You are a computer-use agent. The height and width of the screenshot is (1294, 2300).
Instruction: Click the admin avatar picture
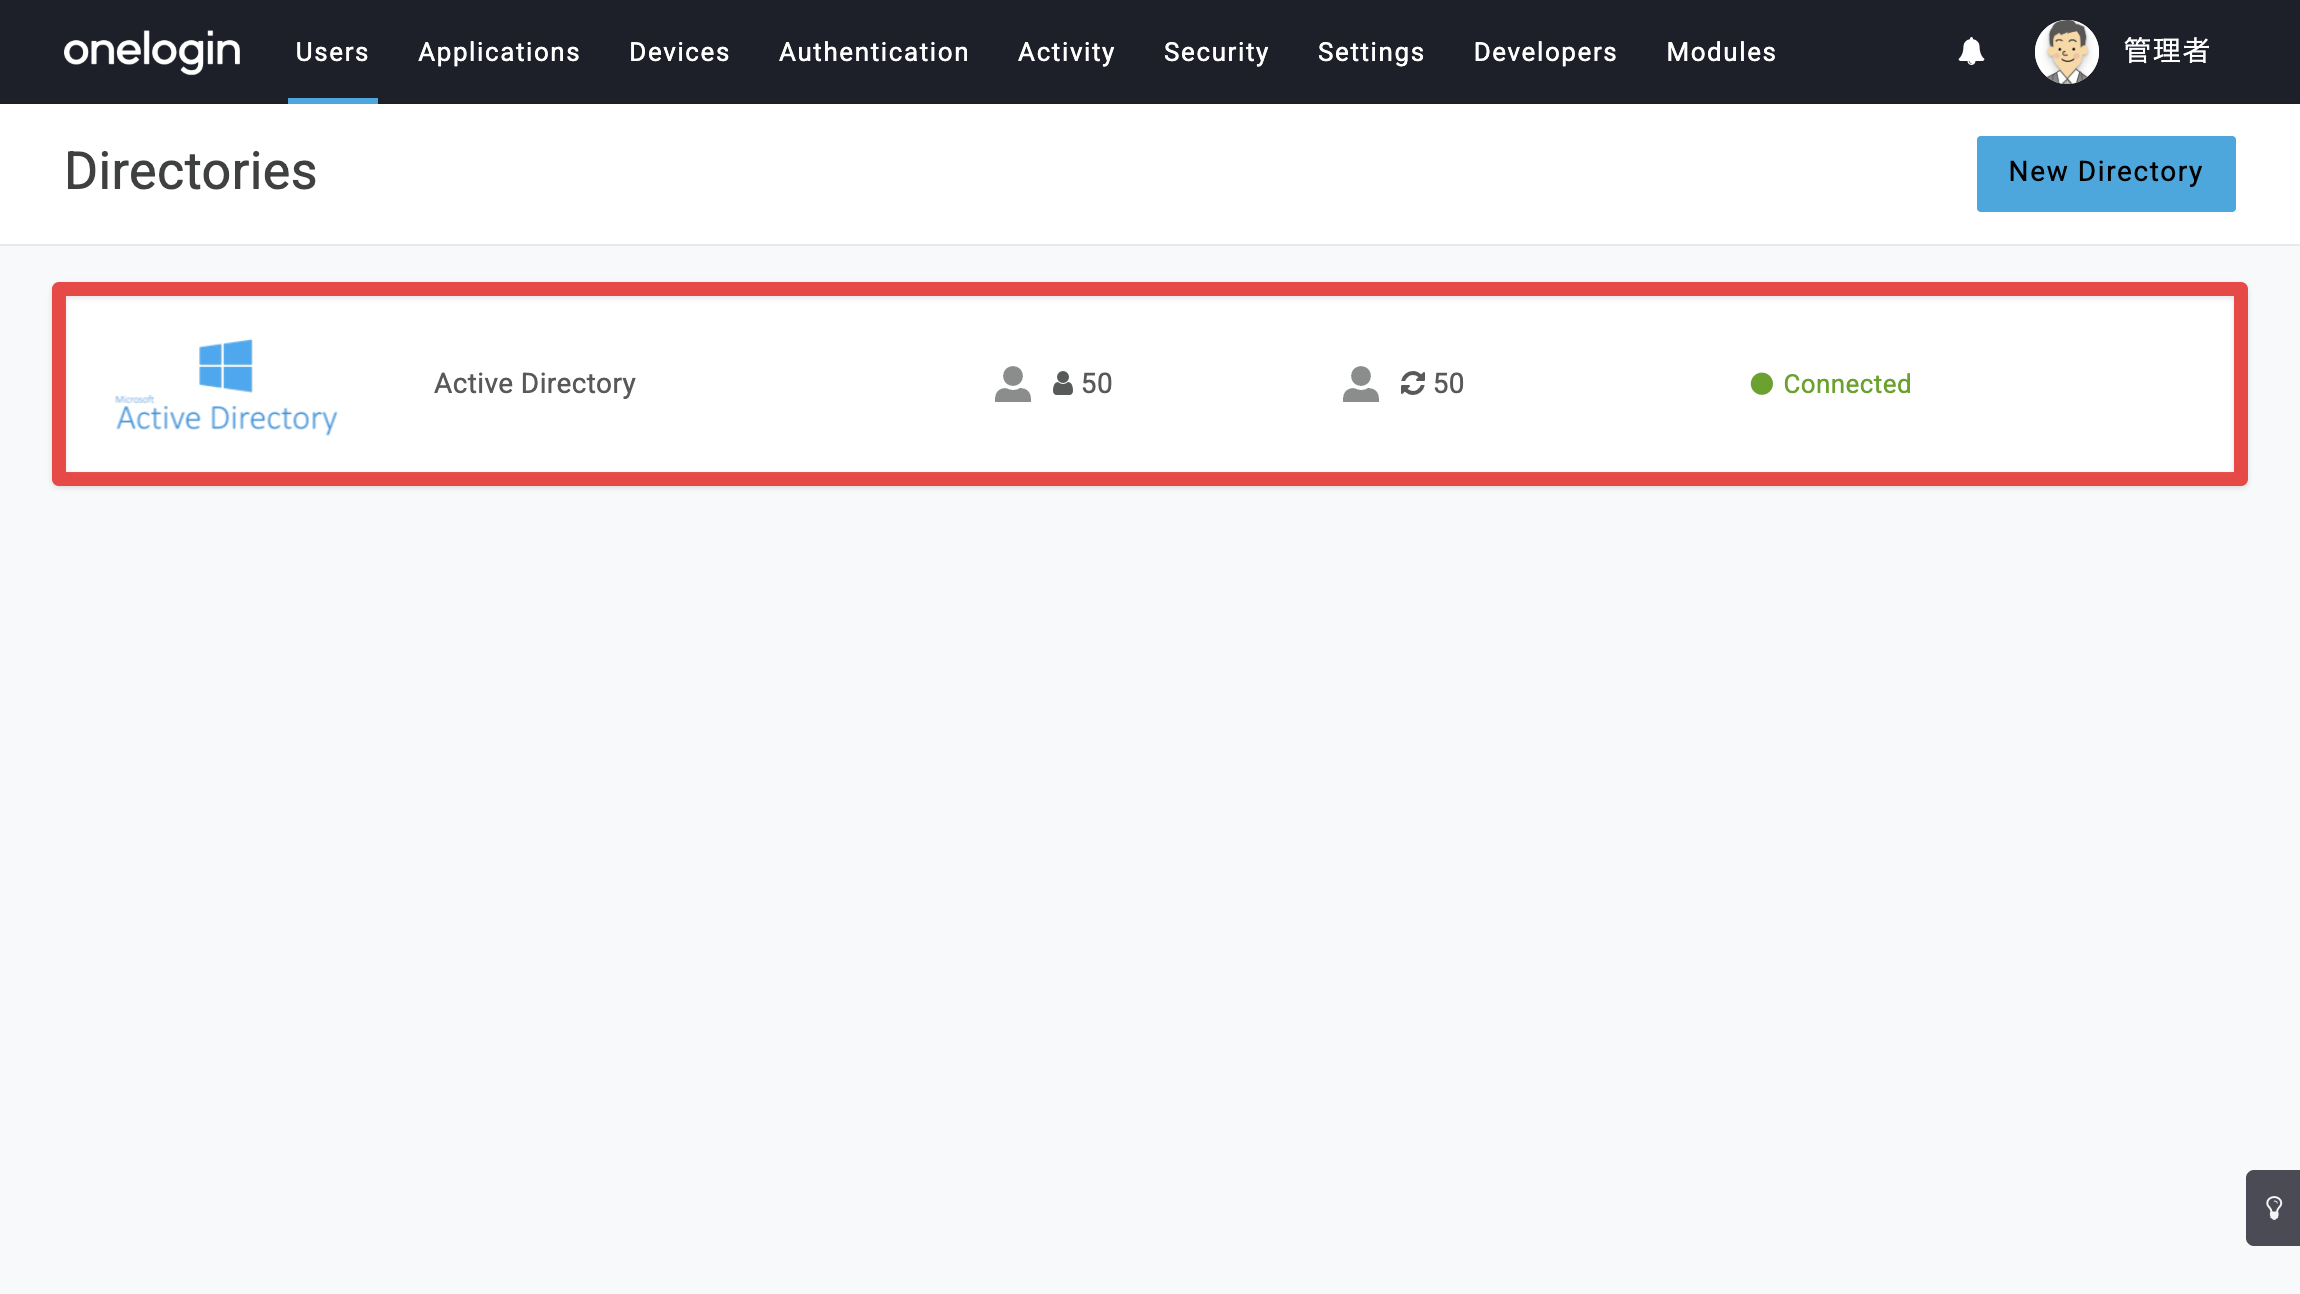point(2066,51)
